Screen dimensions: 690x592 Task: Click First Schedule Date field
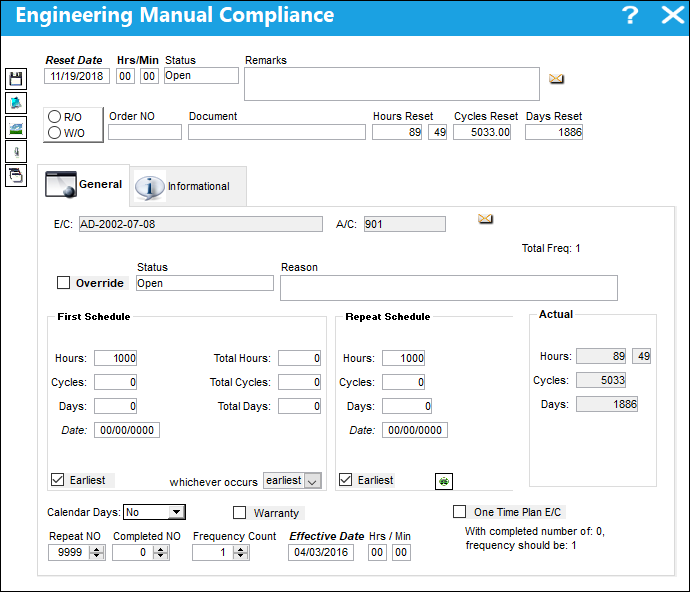pyautogui.click(x=127, y=430)
